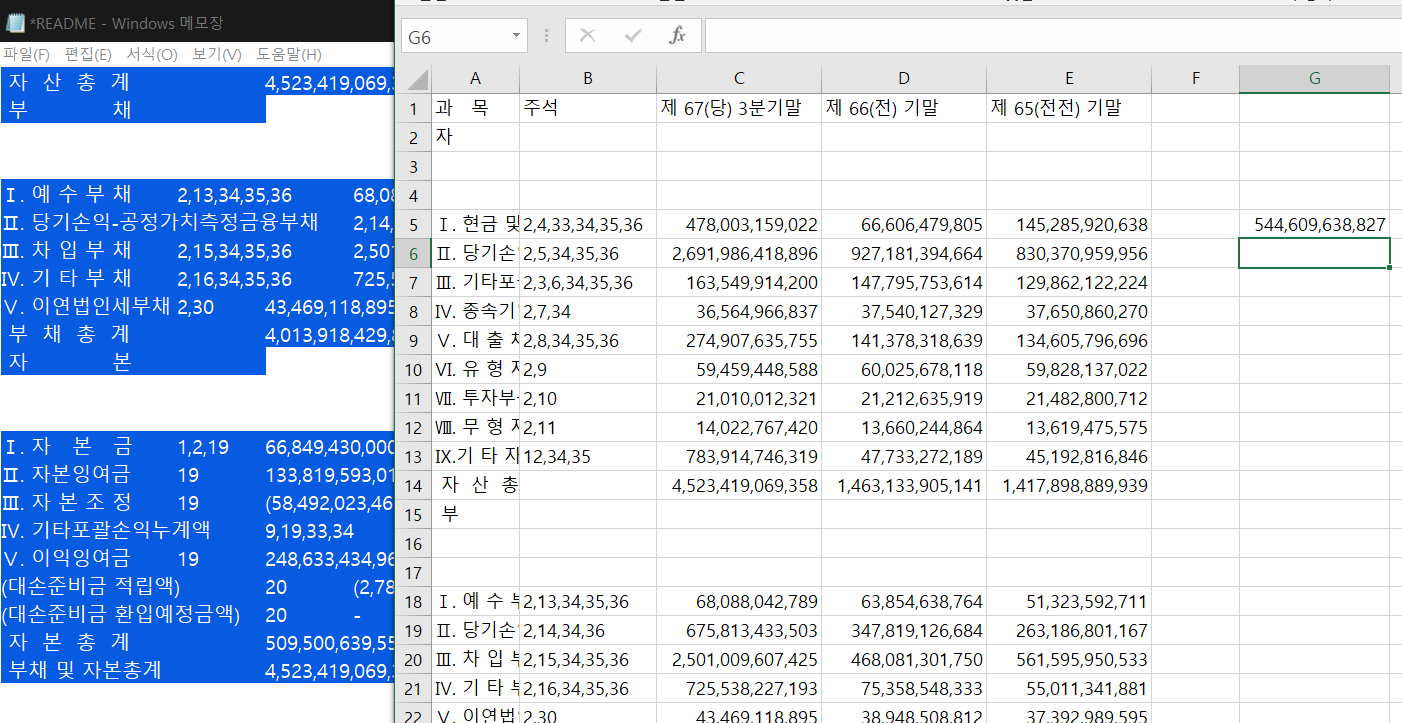Open the 도움말(H) menu in Notepad

(x=289, y=54)
